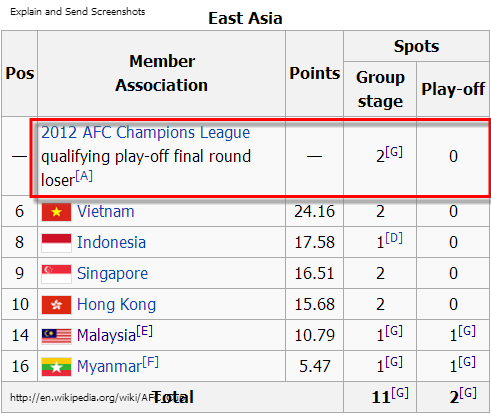This screenshot has width=491, height=416.
Task: Open the Vietnam article link
Action: (x=106, y=211)
